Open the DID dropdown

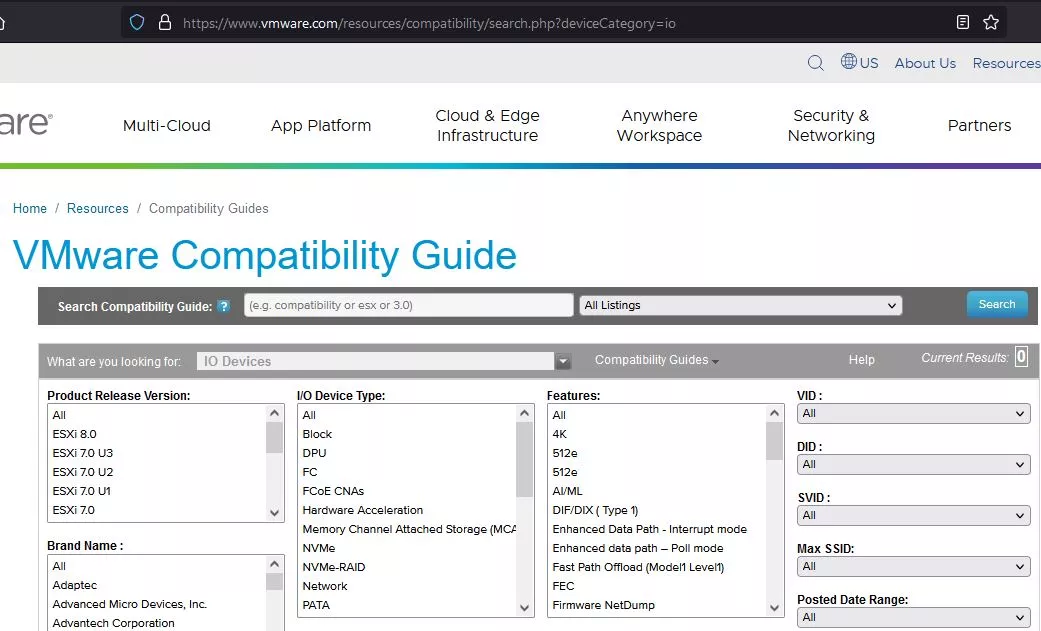coord(914,465)
